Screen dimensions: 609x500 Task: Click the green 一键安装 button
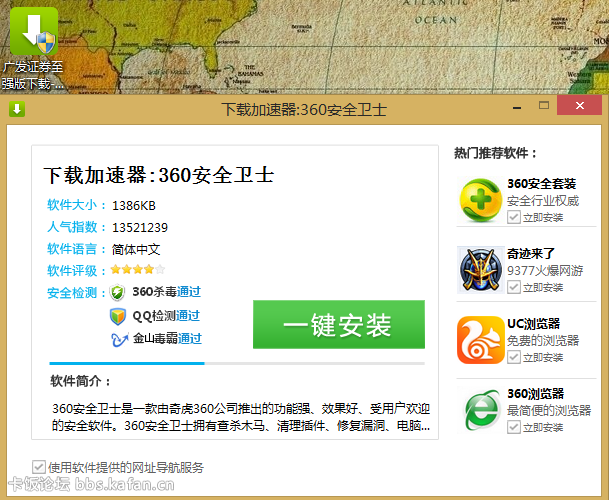(x=339, y=324)
